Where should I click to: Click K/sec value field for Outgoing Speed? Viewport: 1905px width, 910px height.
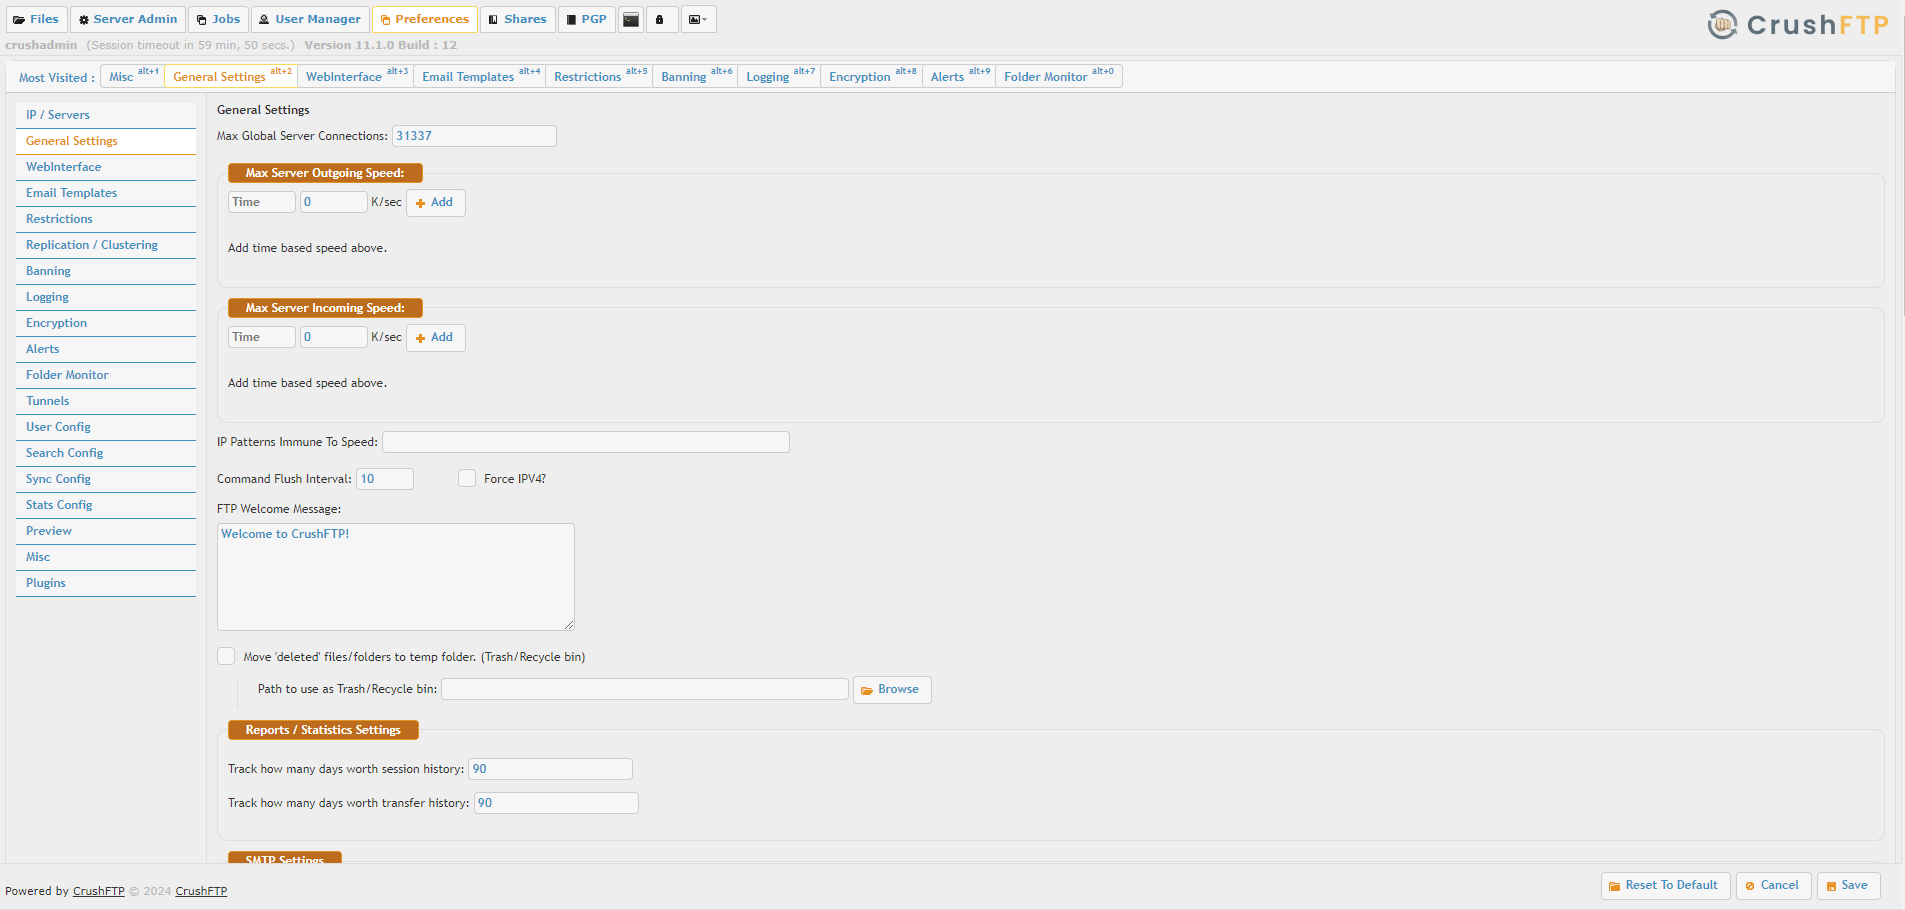[334, 202]
